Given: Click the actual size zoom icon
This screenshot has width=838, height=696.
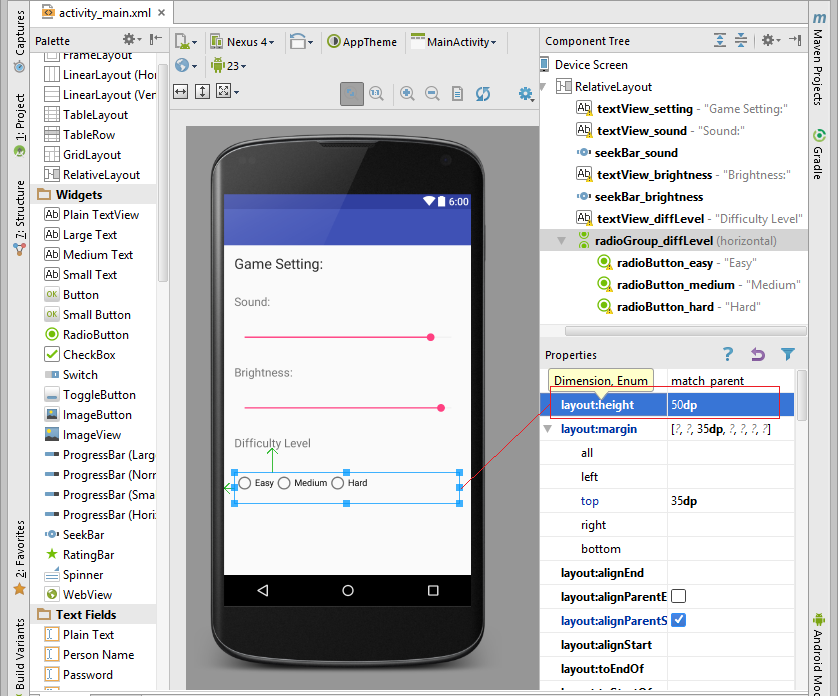Looking at the screenshot, I should point(376,94).
